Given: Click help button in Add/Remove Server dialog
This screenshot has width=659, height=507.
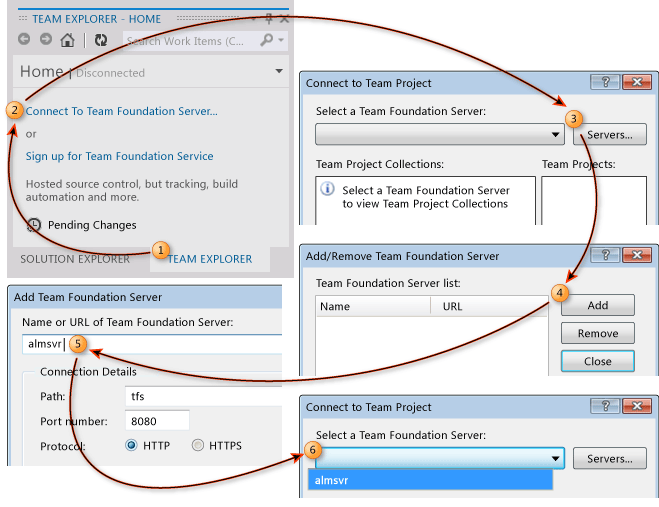Looking at the screenshot, I should coord(605,255).
